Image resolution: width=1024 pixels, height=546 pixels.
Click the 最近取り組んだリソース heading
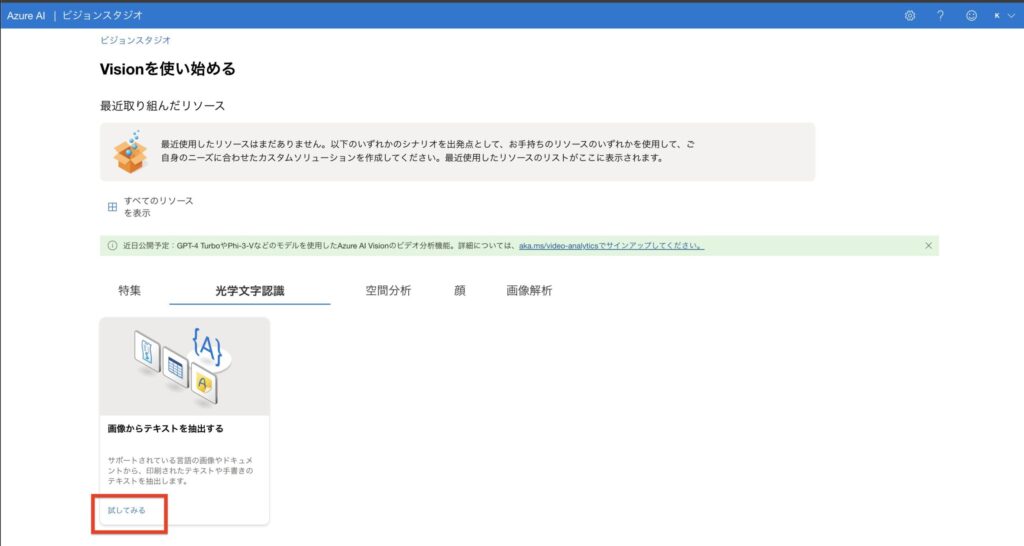162,106
